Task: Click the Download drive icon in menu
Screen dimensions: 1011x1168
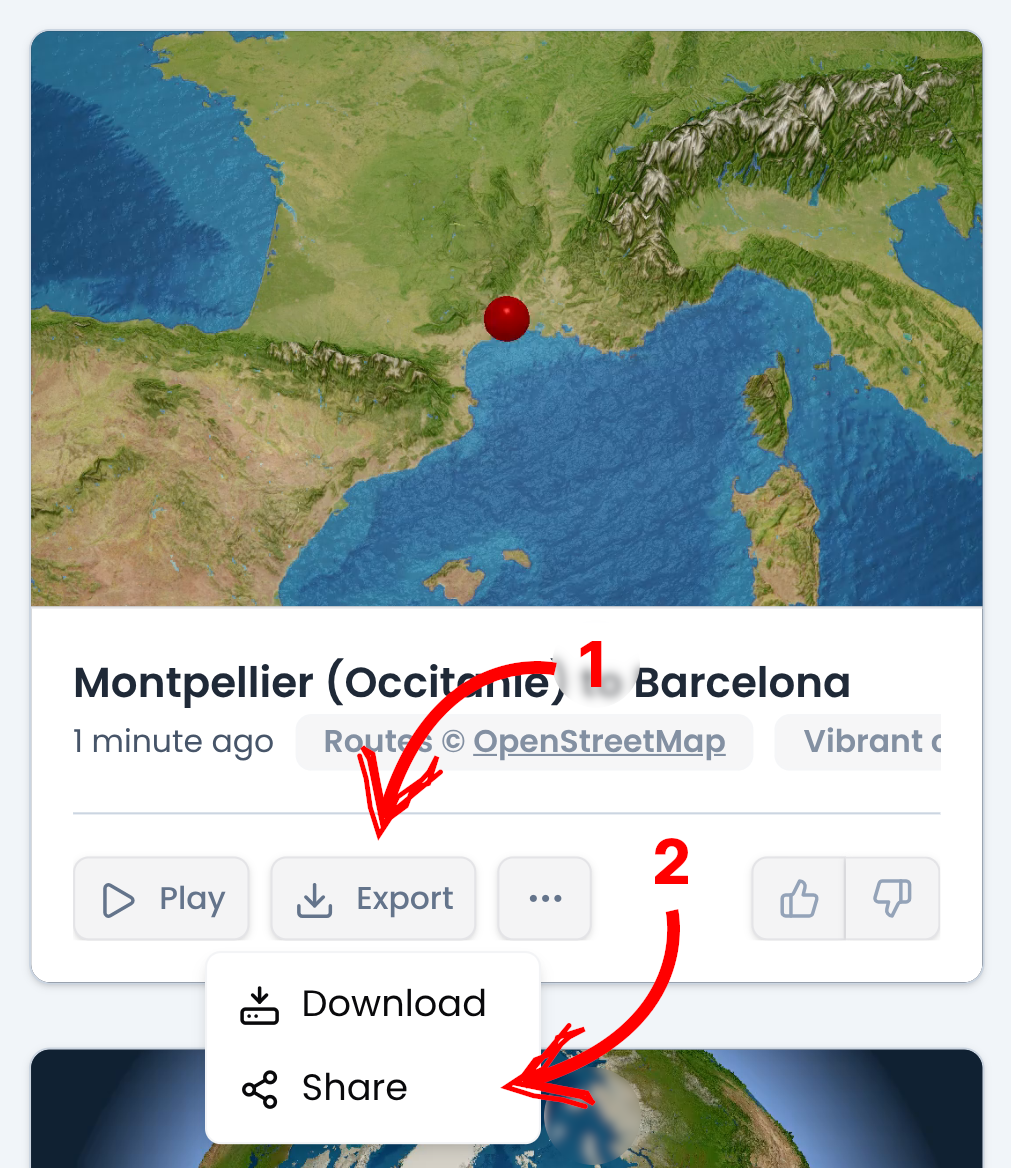Action: [x=259, y=1006]
